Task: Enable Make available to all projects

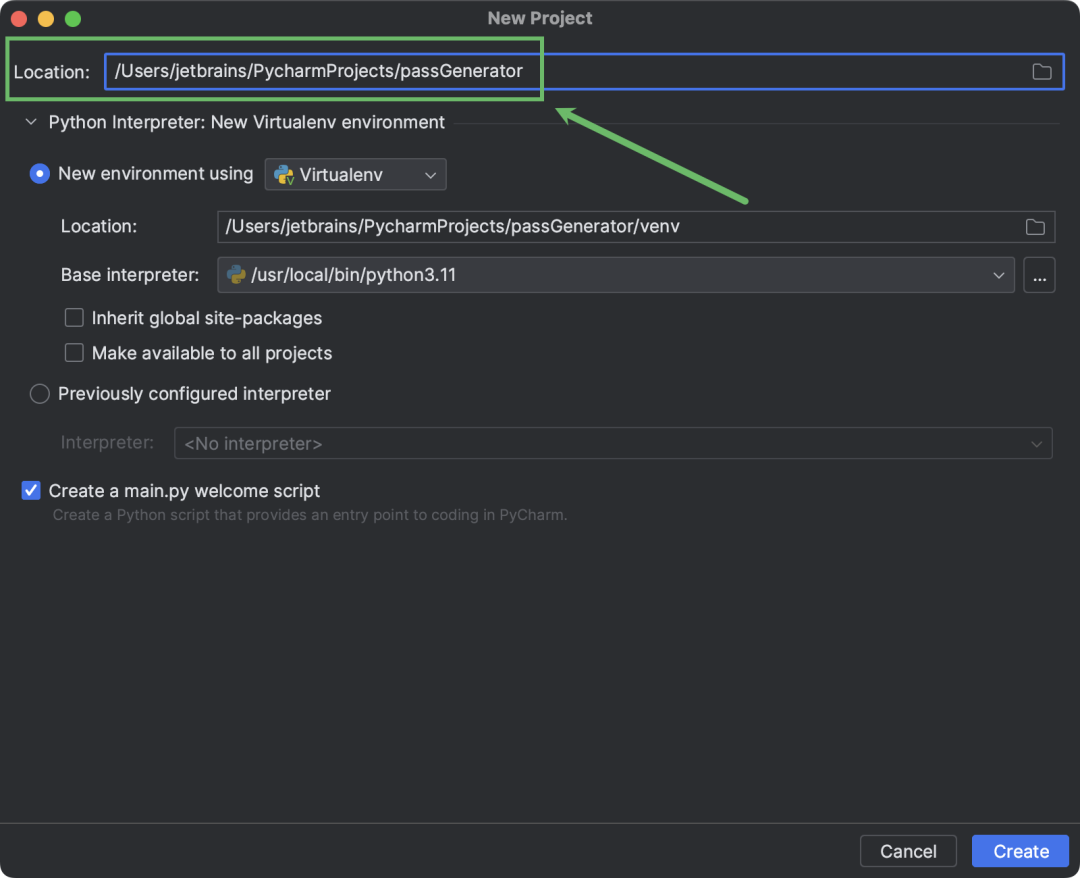Action: click(x=74, y=353)
